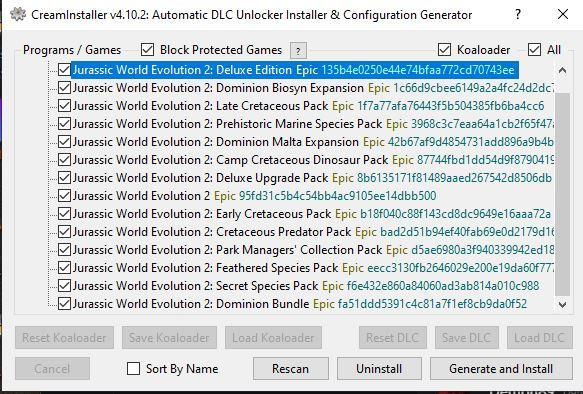
Task: Uncheck Secret Species Pack checkbox
Action: [64, 286]
